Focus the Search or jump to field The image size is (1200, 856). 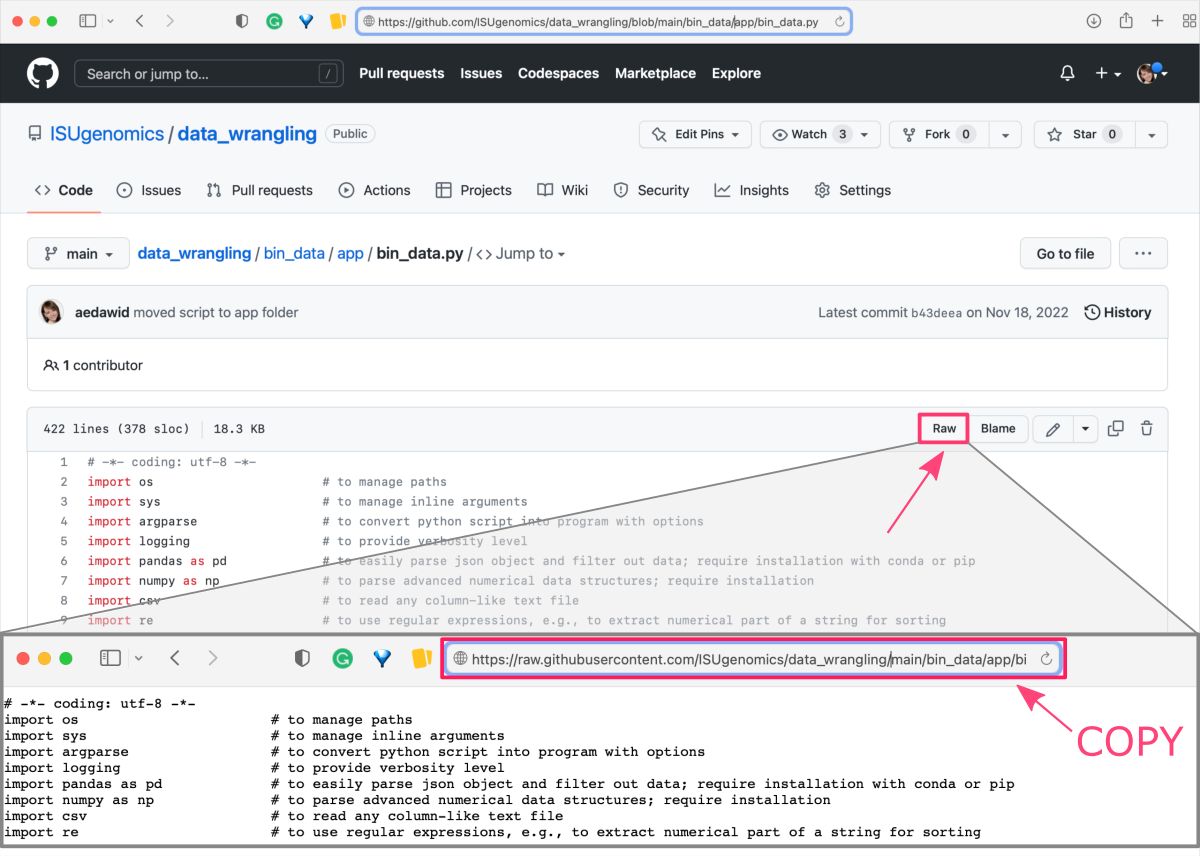point(208,72)
